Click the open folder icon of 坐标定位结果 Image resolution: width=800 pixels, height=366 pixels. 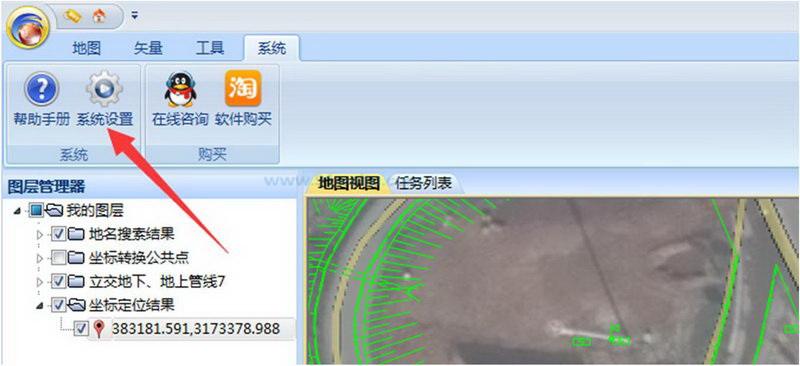[77, 305]
